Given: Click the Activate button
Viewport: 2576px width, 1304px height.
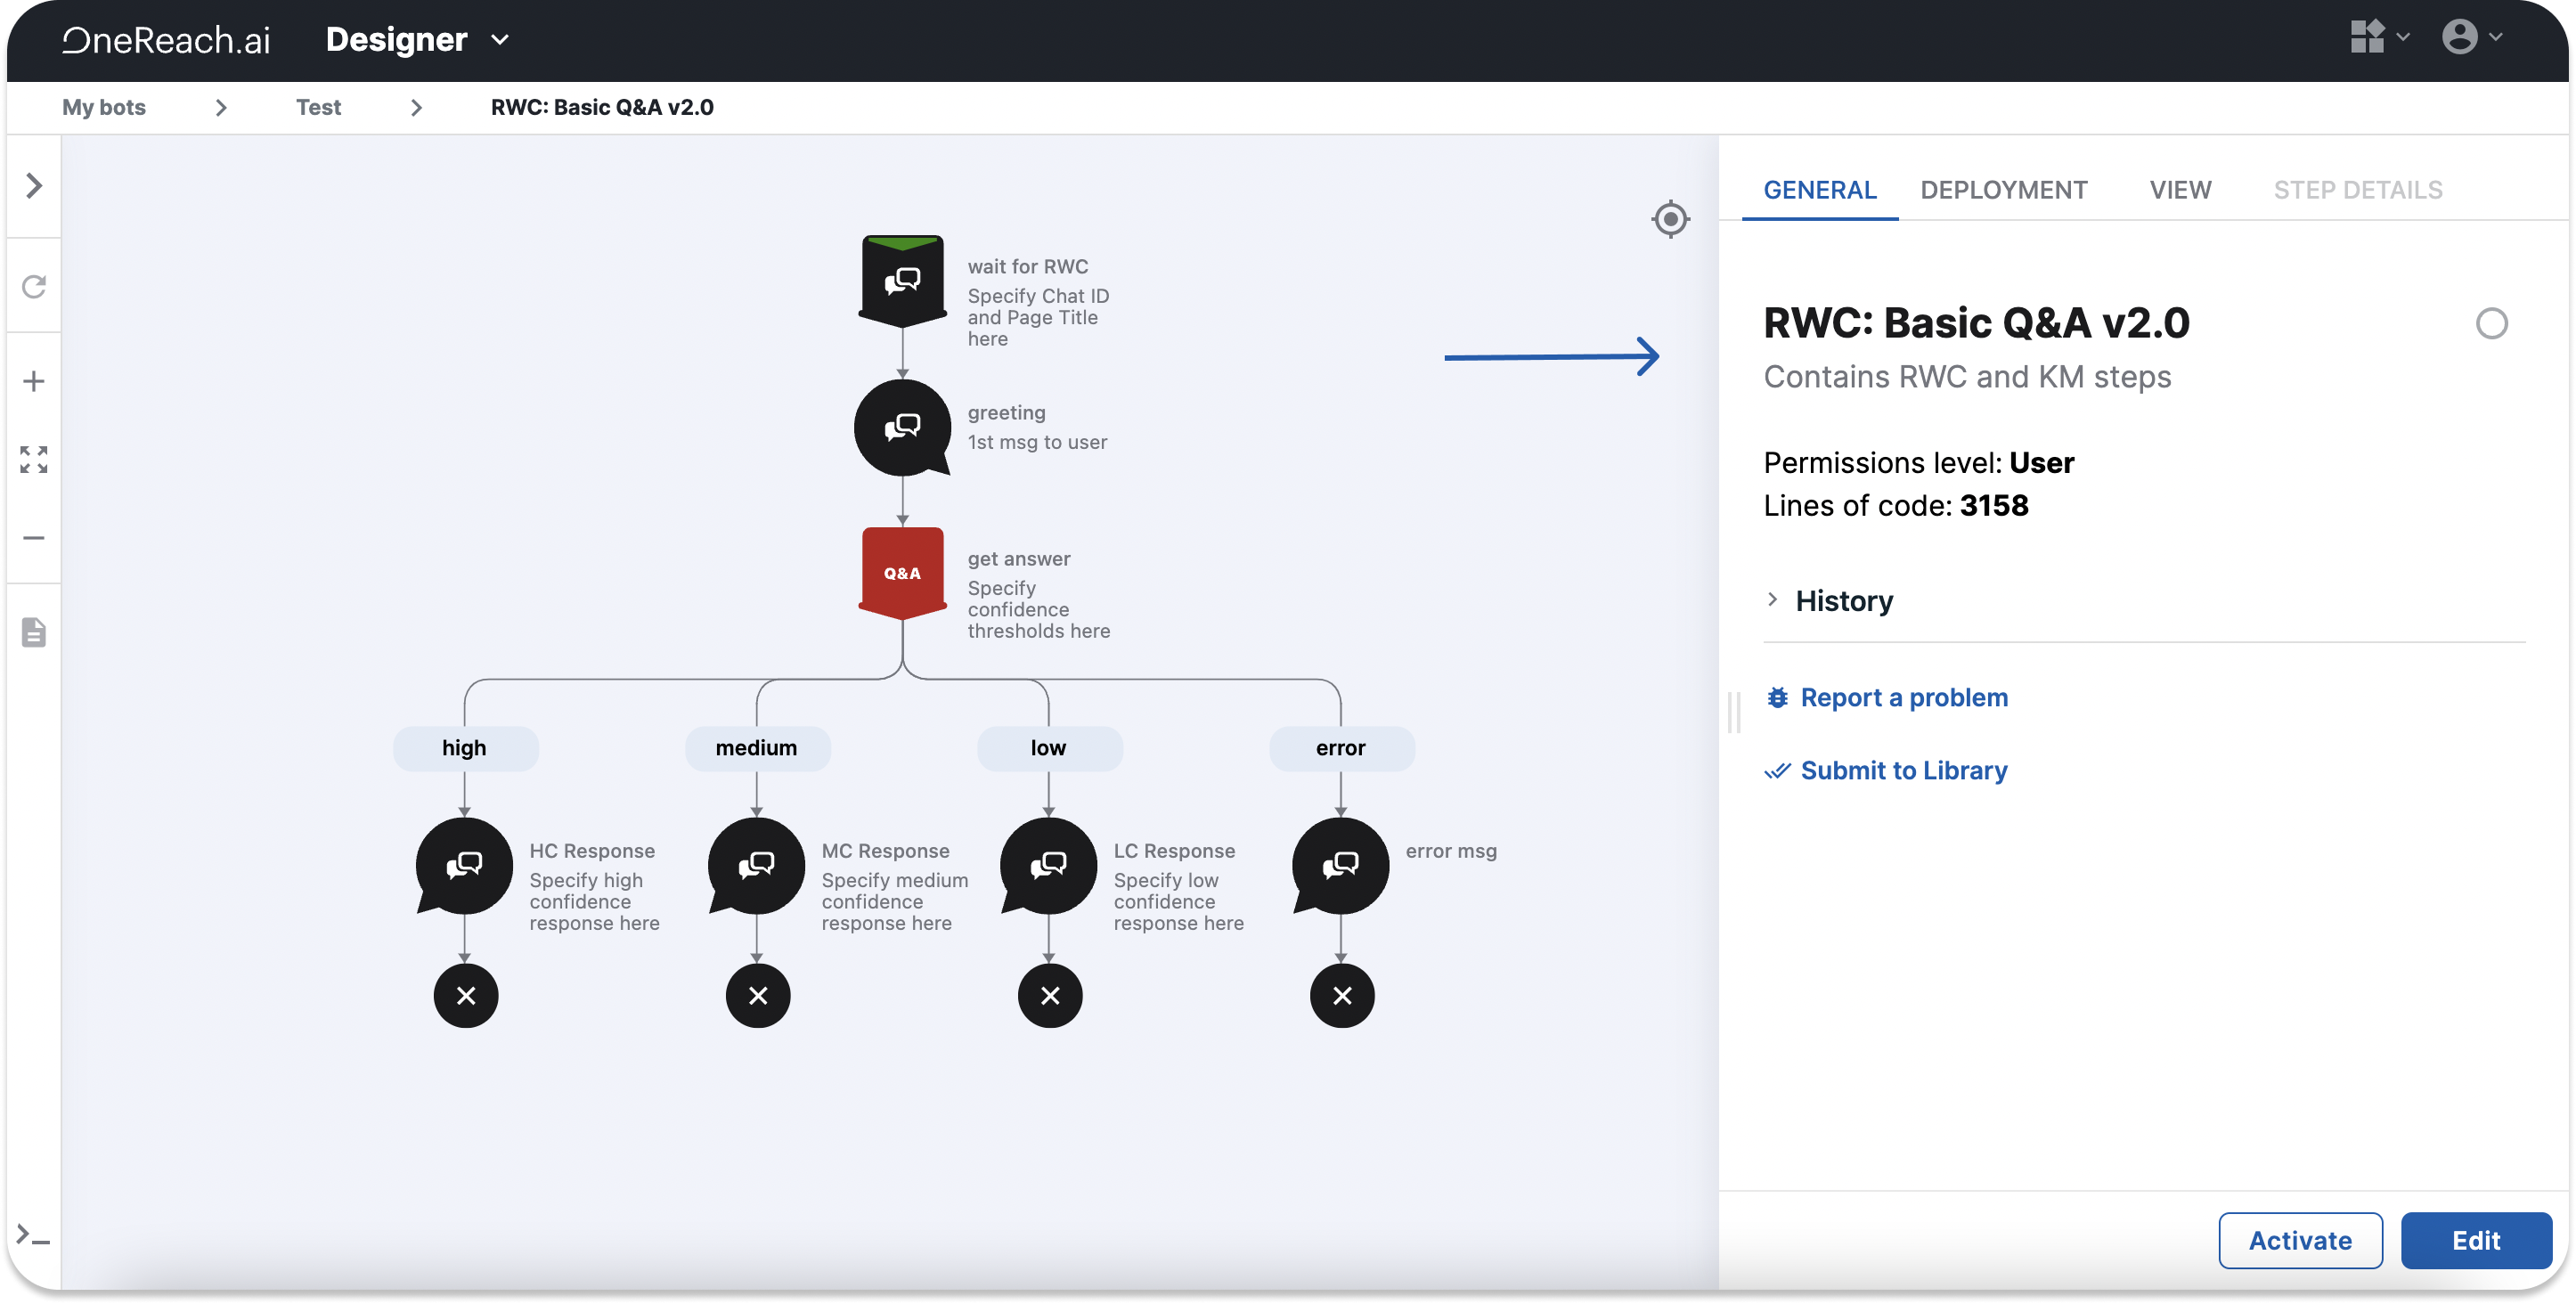Looking at the screenshot, I should 2302,1239.
